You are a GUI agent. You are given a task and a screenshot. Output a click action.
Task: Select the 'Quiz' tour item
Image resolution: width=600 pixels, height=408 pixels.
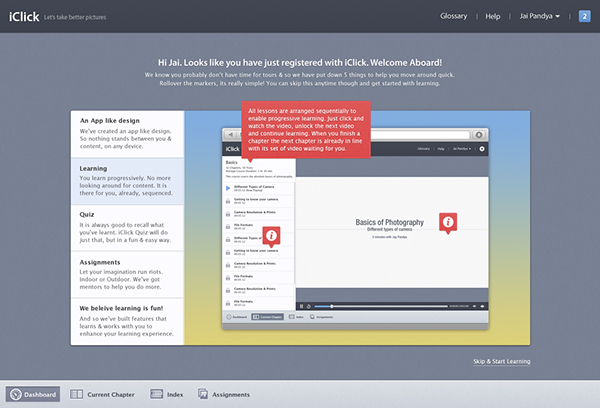click(x=127, y=228)
